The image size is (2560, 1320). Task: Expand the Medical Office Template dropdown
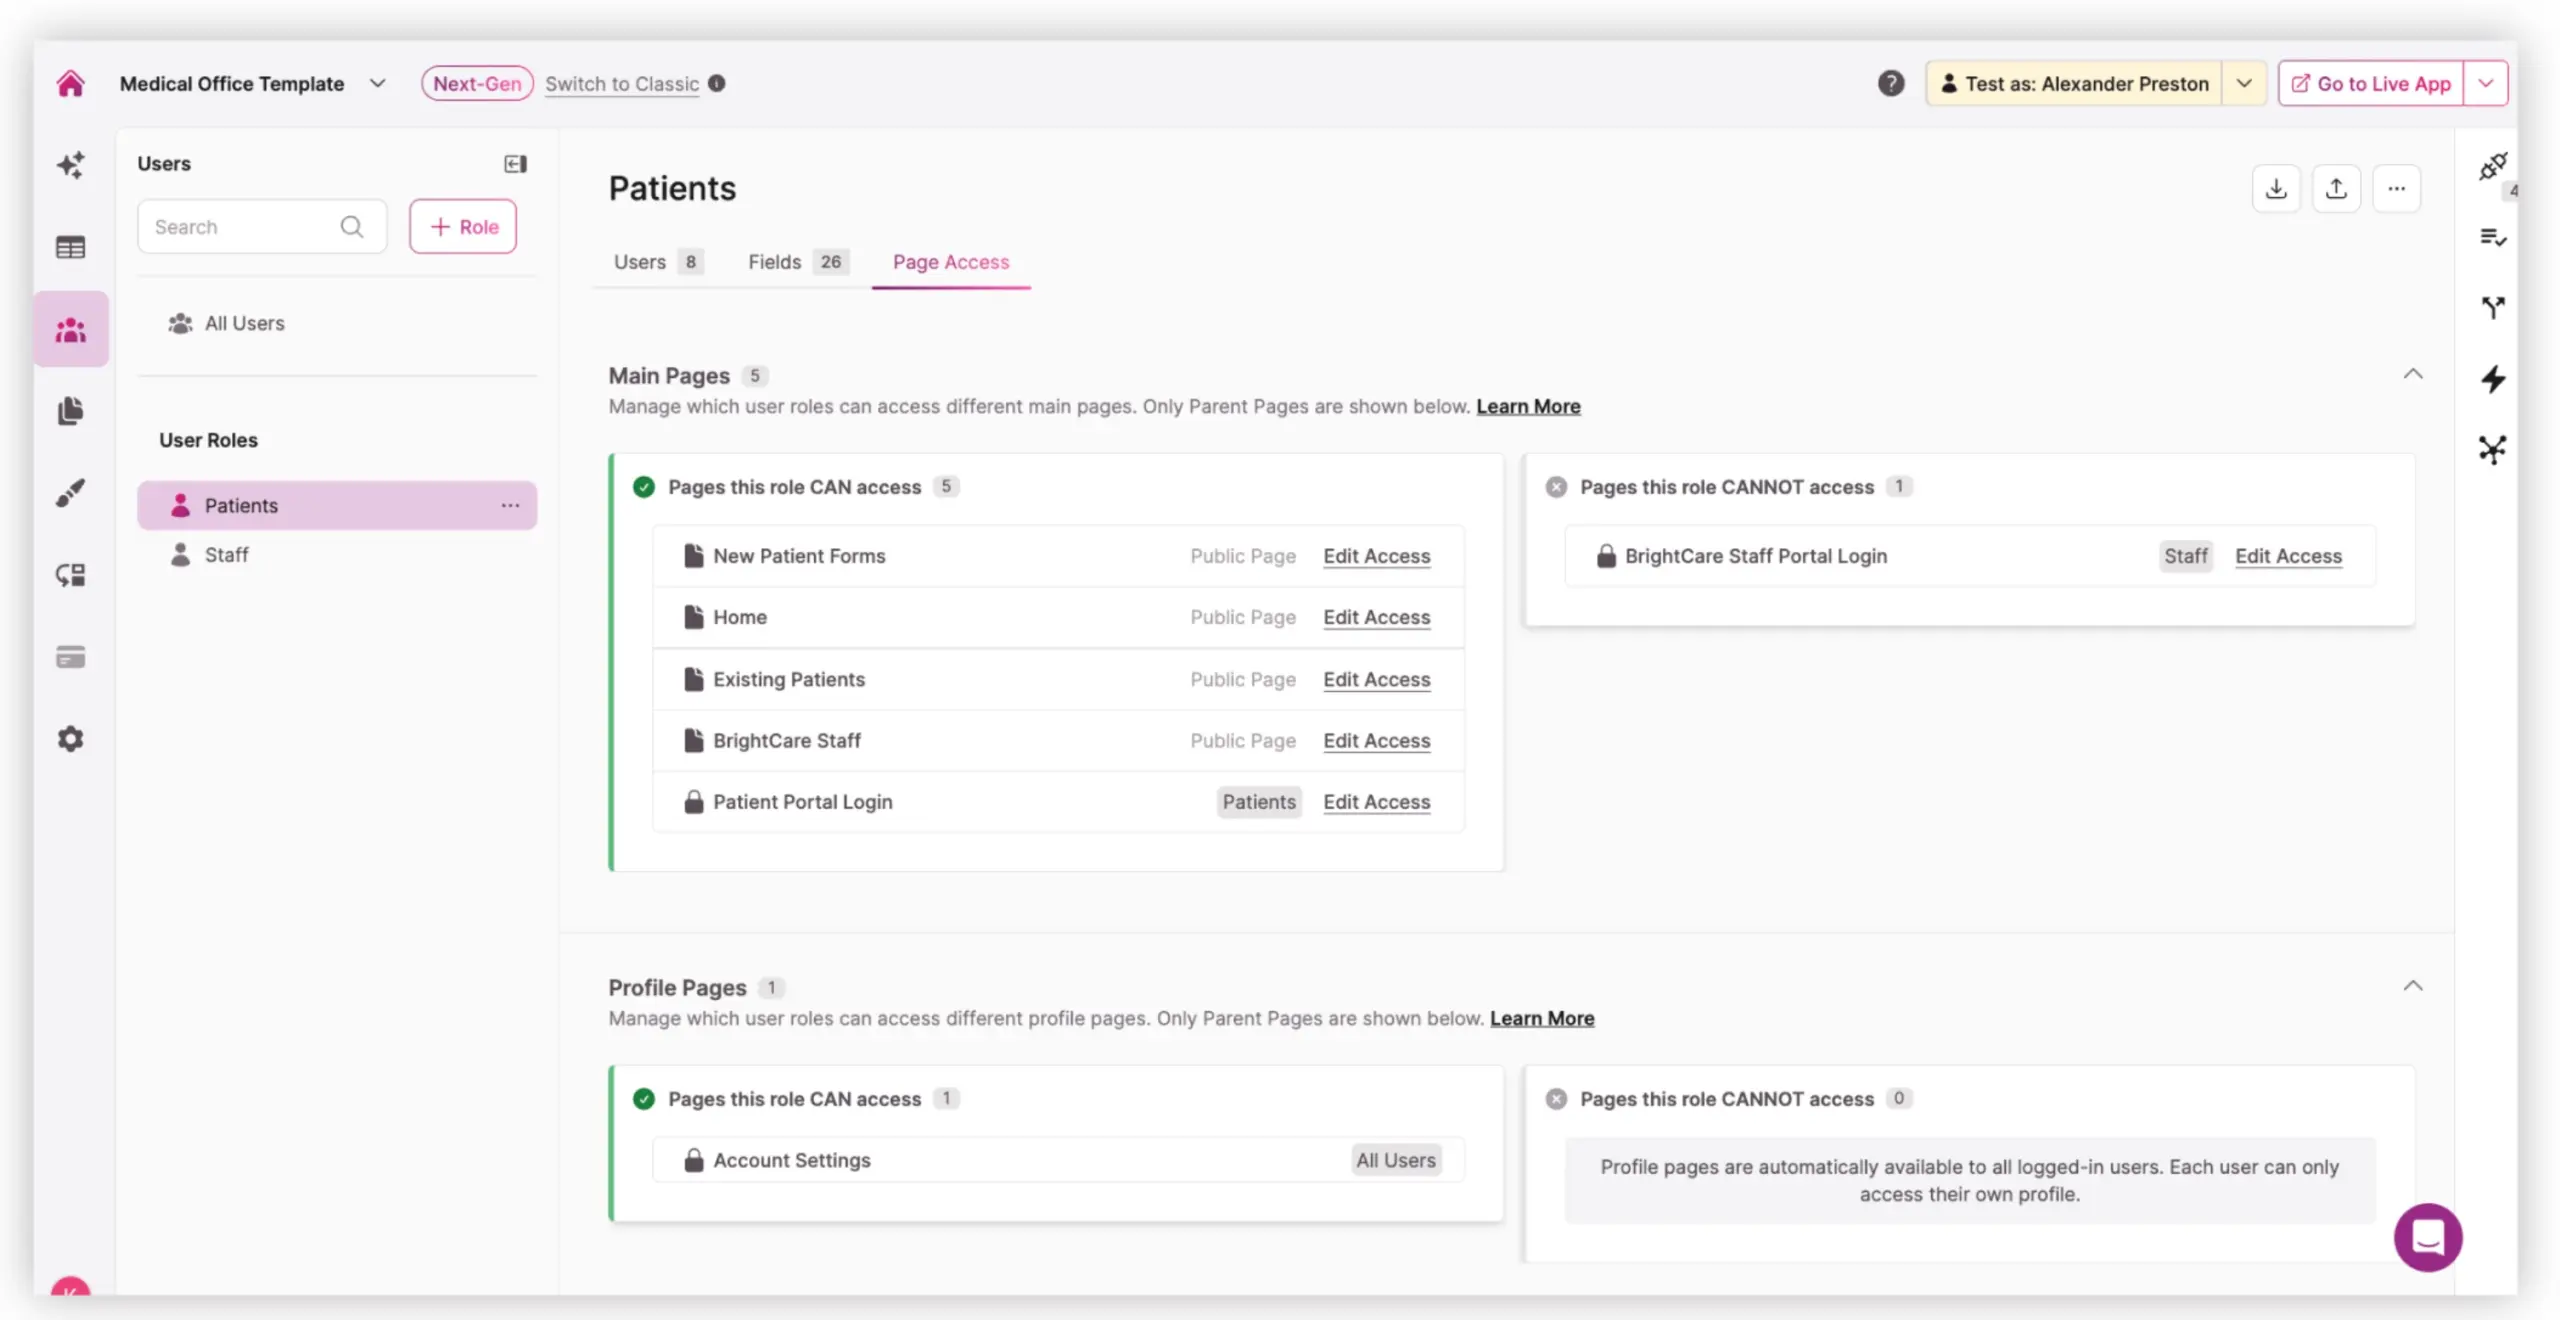tap(377, 84)
